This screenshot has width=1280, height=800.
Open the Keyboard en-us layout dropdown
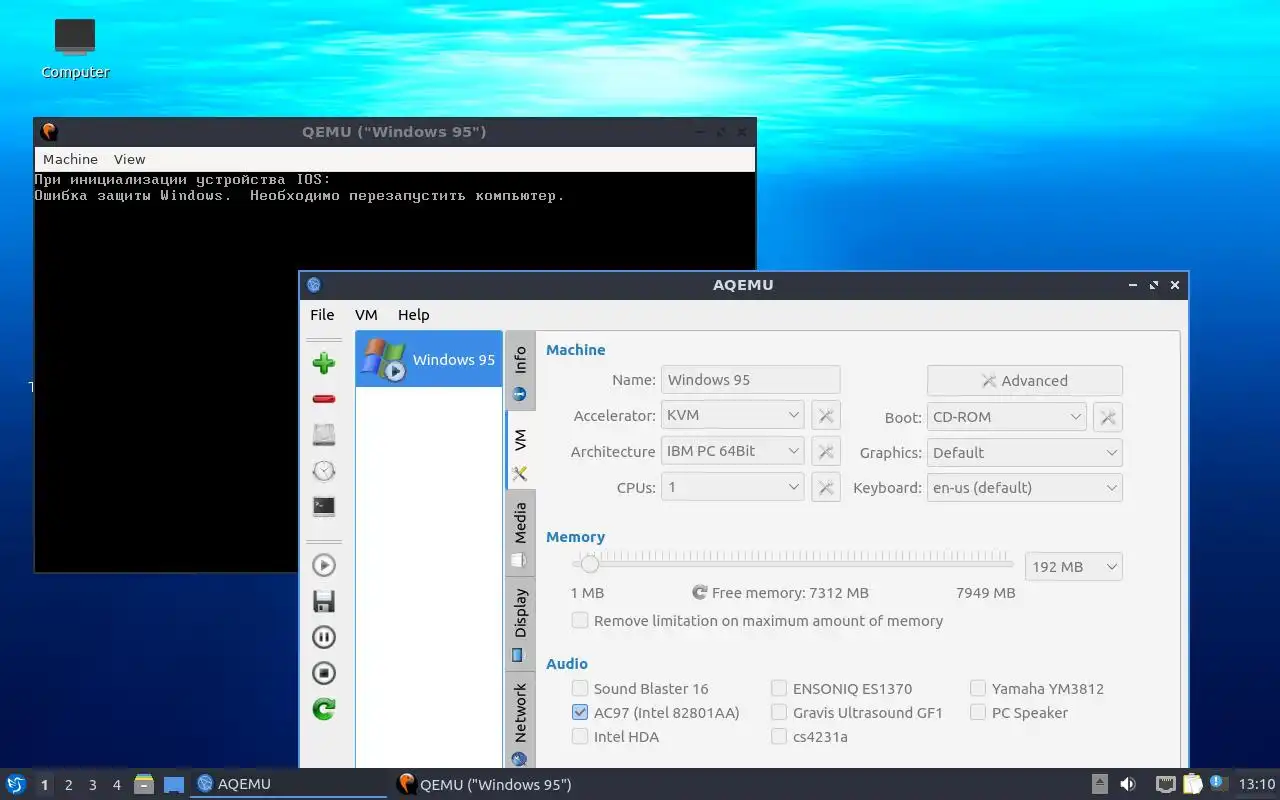tap(1024, 488)
